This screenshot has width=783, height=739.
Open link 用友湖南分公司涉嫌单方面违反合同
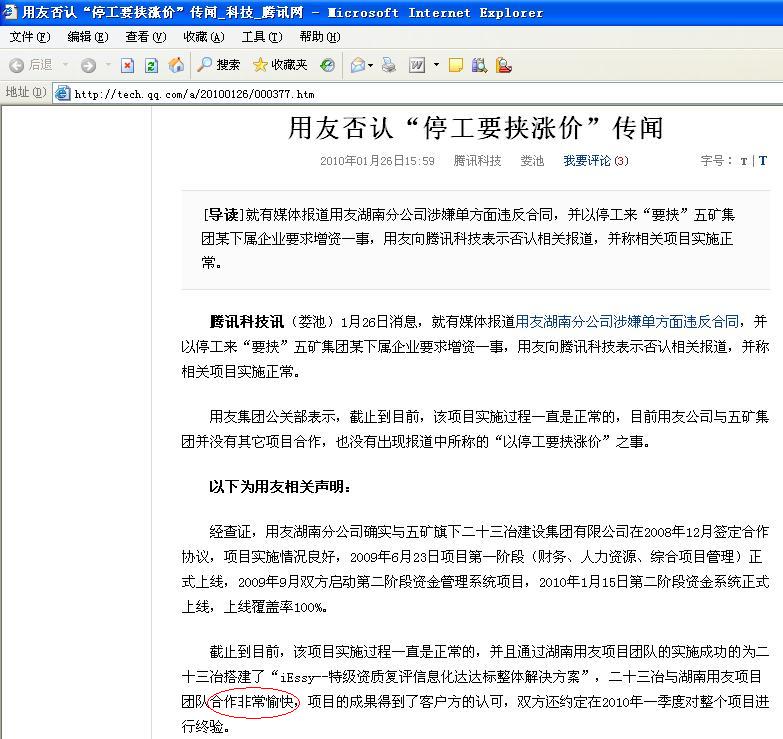pos(627,322)
